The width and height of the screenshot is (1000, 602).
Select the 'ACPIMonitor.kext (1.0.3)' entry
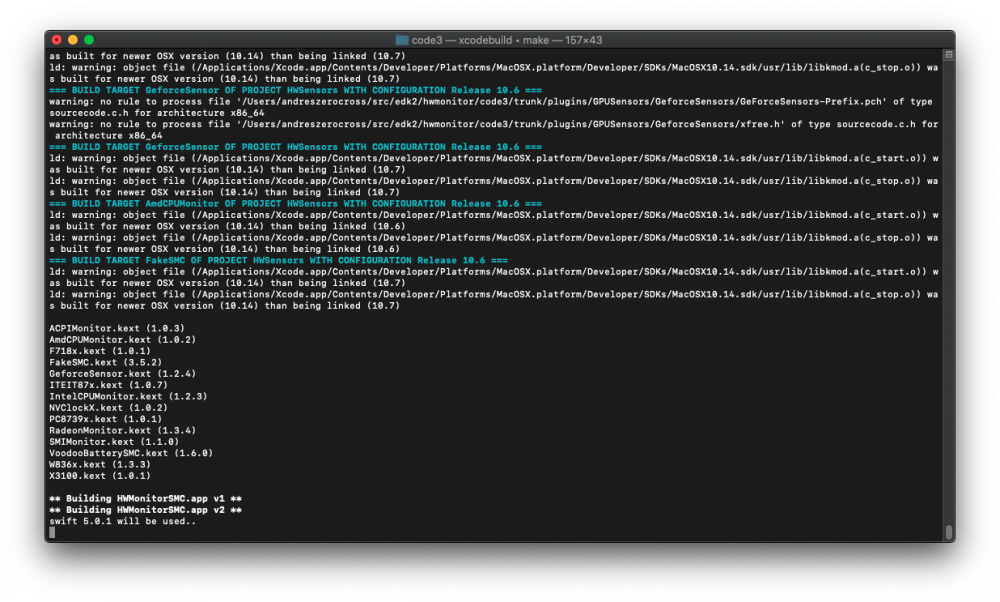[117, 328]
